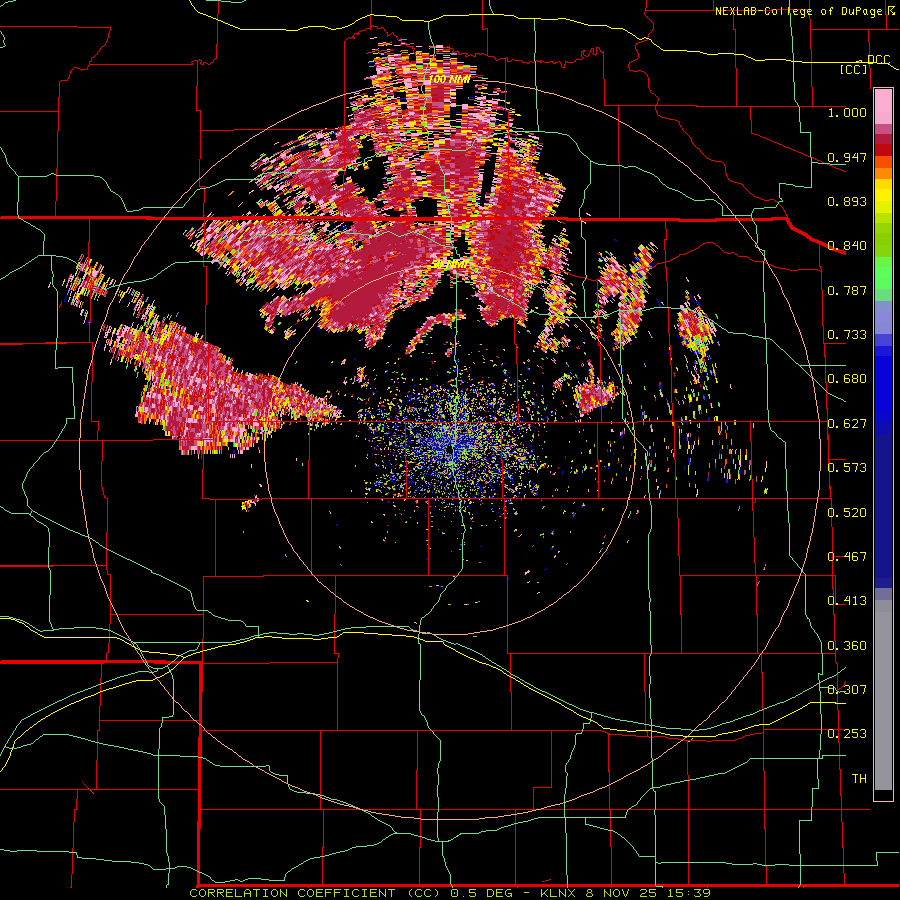Select the 0.467 legend value
This screenshot has height=900, width=900.
tap(847, 557)
